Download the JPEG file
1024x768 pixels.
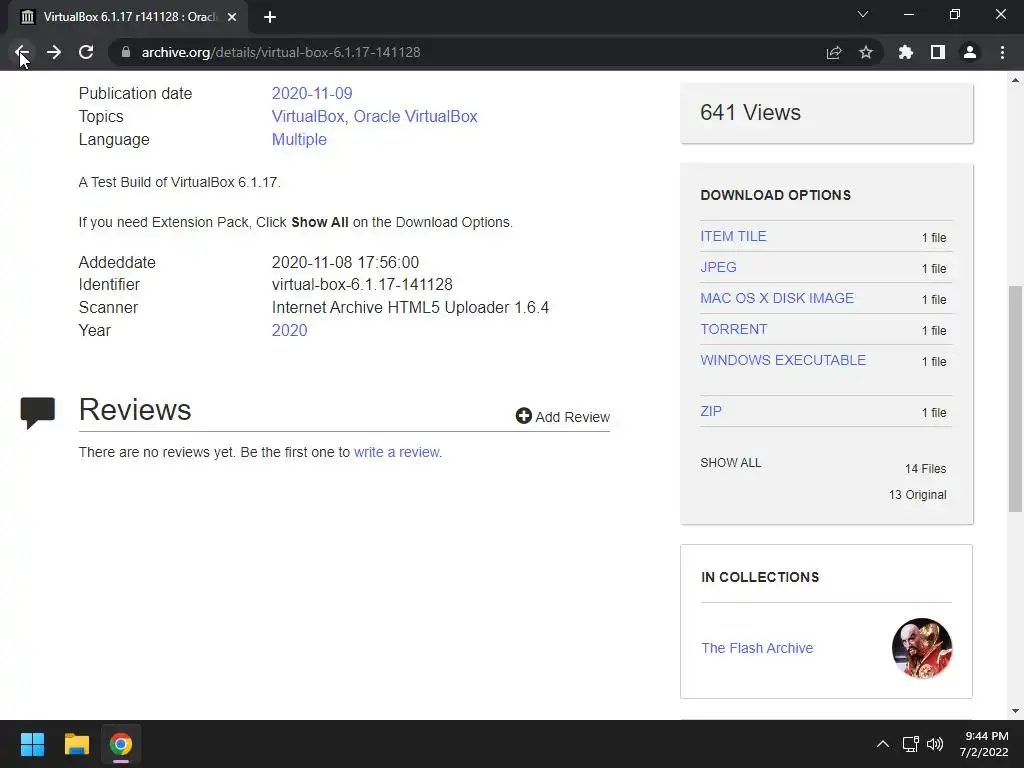[718, 267]
